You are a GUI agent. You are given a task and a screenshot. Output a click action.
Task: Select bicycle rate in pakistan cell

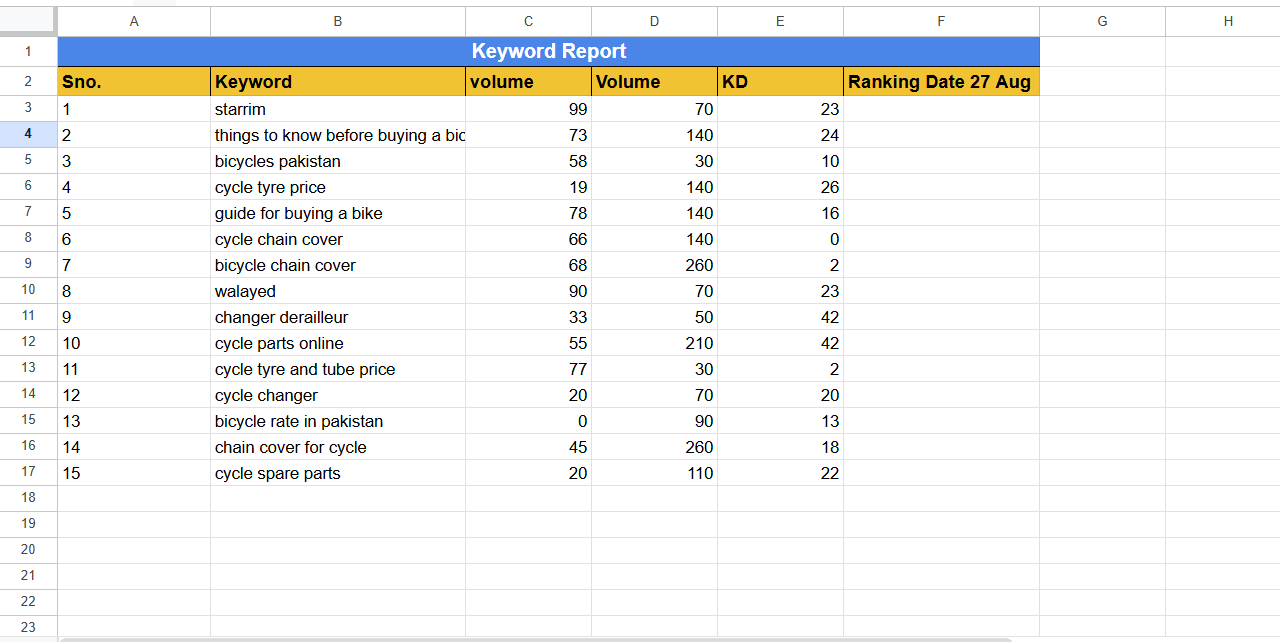click(x=338, y=421)
